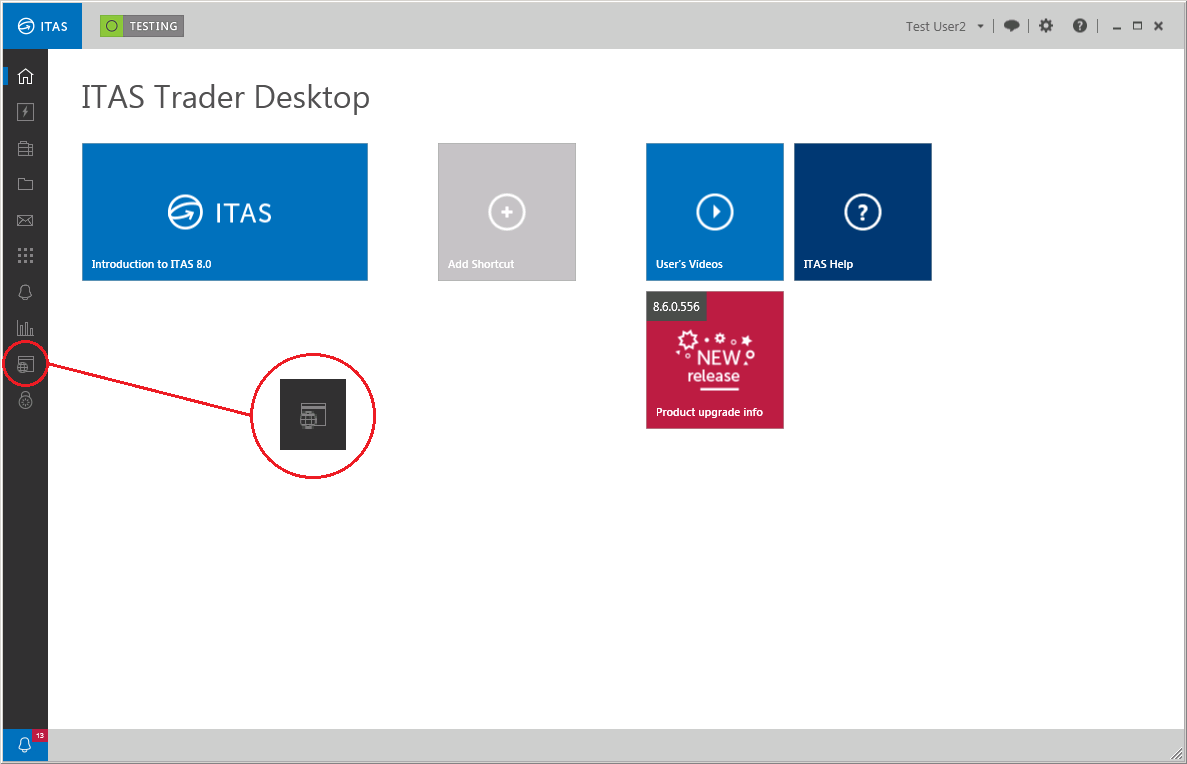Open the settings gear icon

1045,26
